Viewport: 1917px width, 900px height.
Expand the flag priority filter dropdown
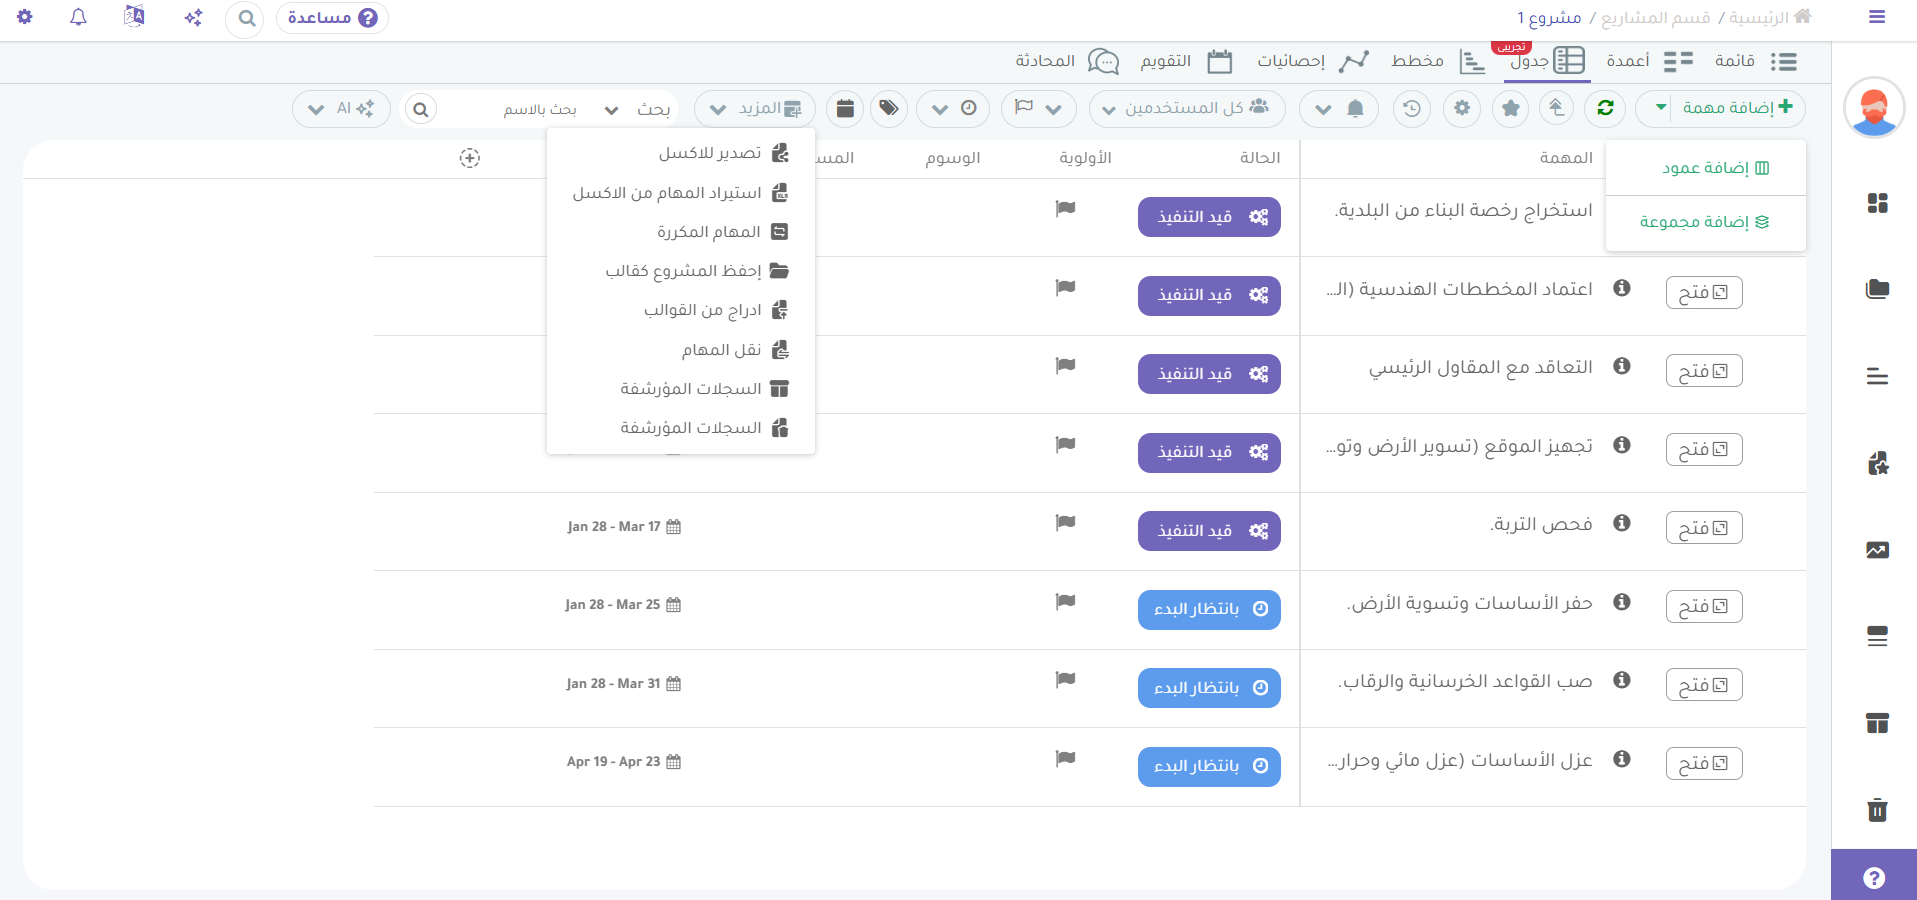tap(1038, 108)
